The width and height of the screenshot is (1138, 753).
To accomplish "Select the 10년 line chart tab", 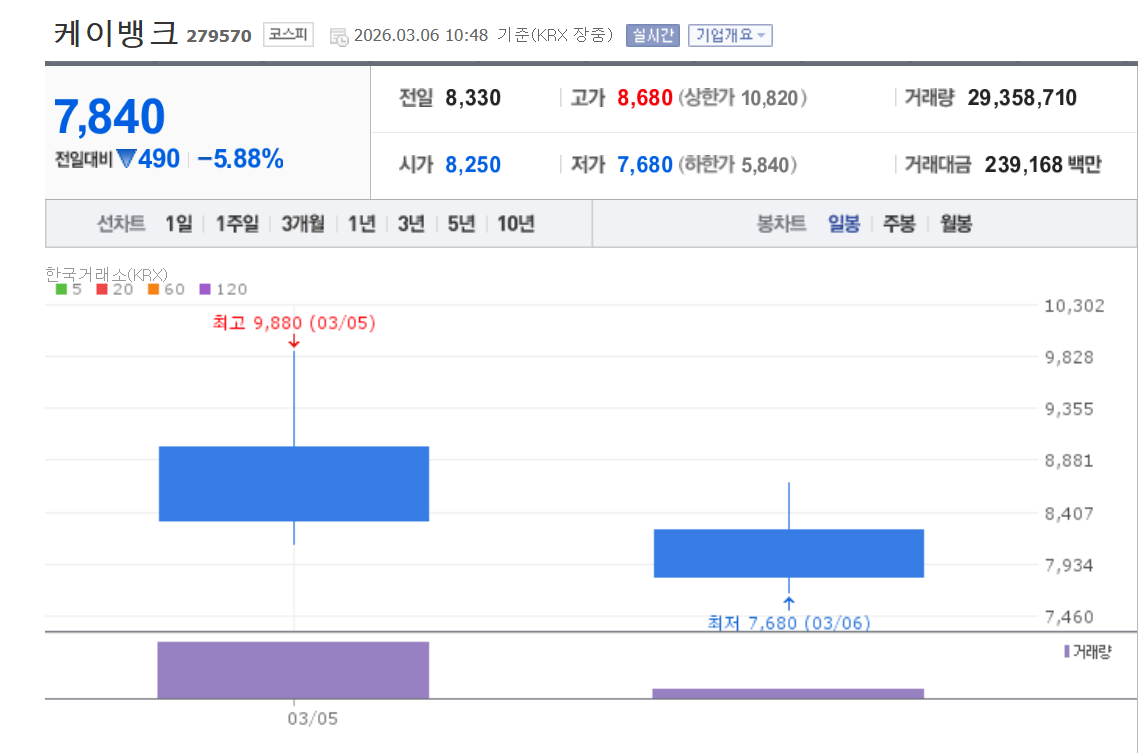I will [516, 223].
